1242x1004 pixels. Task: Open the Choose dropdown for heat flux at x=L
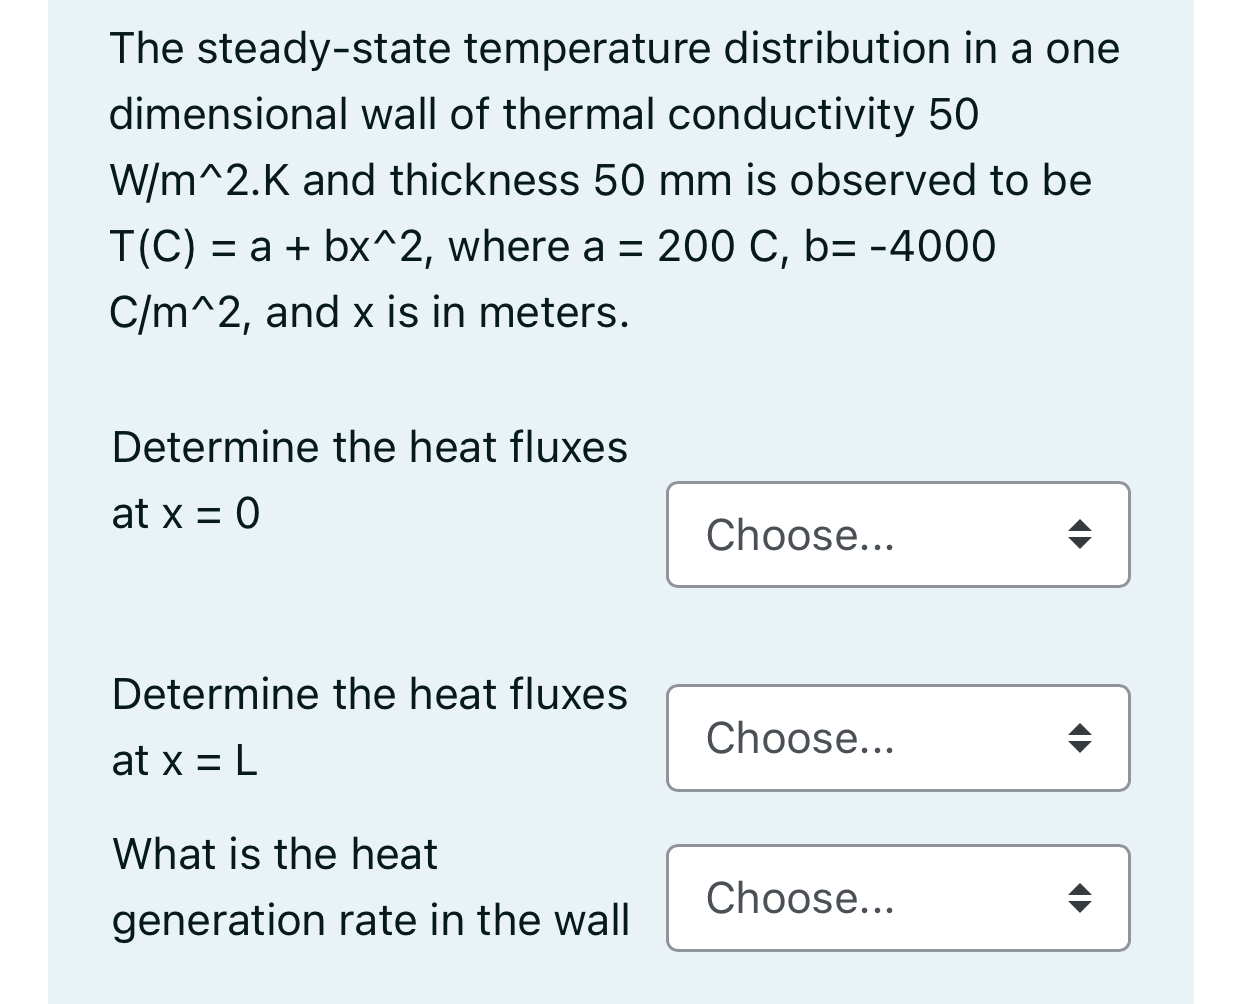coord(897,738)
